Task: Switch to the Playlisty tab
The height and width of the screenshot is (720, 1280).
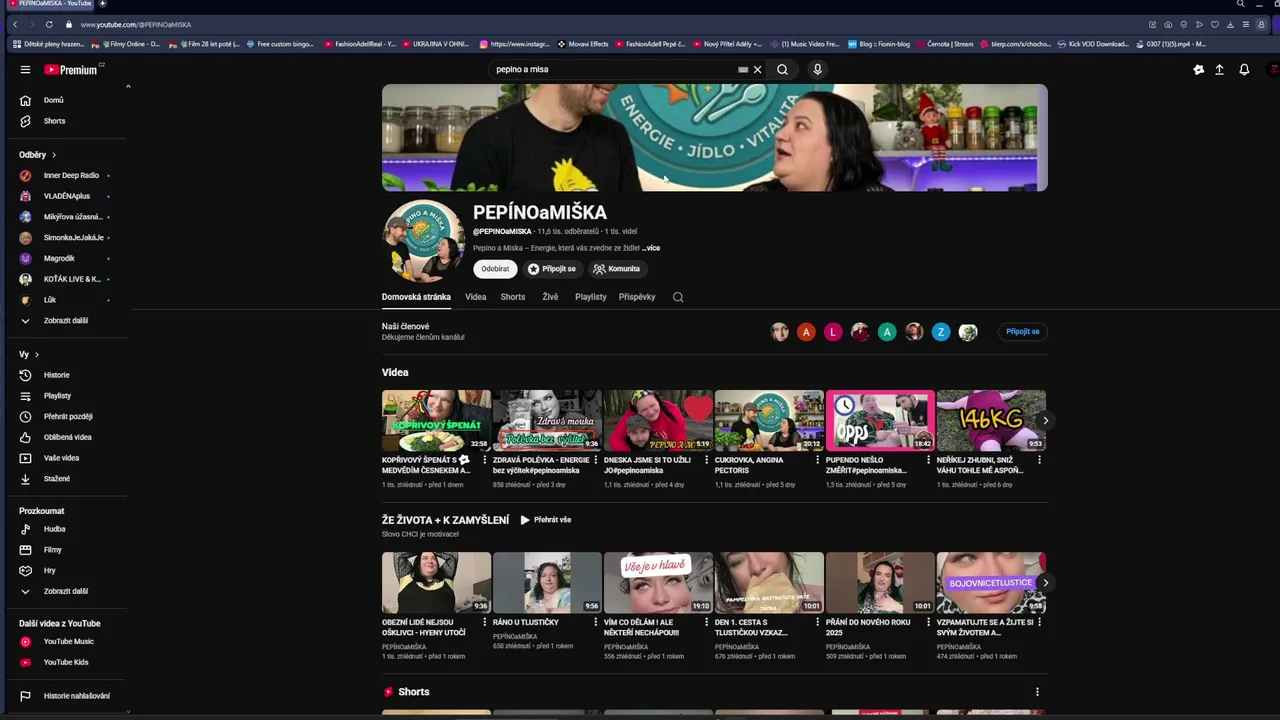Action: pyautogui.click(x=591, y=297)
